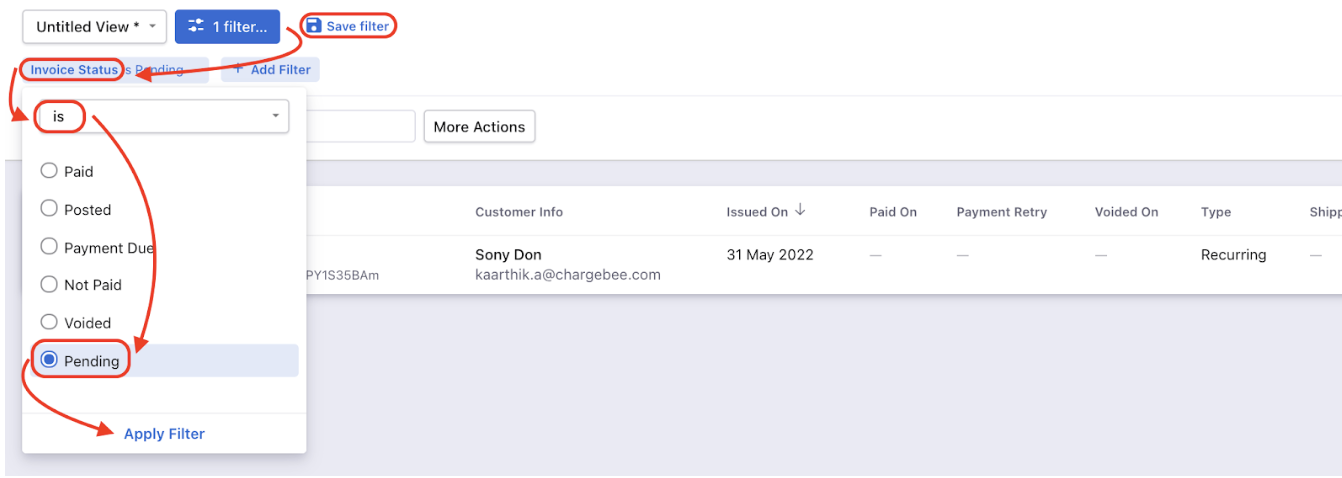This screenshot has height=478, width=1342.
Task: Click customer name Sony Don
Action: 508,255
